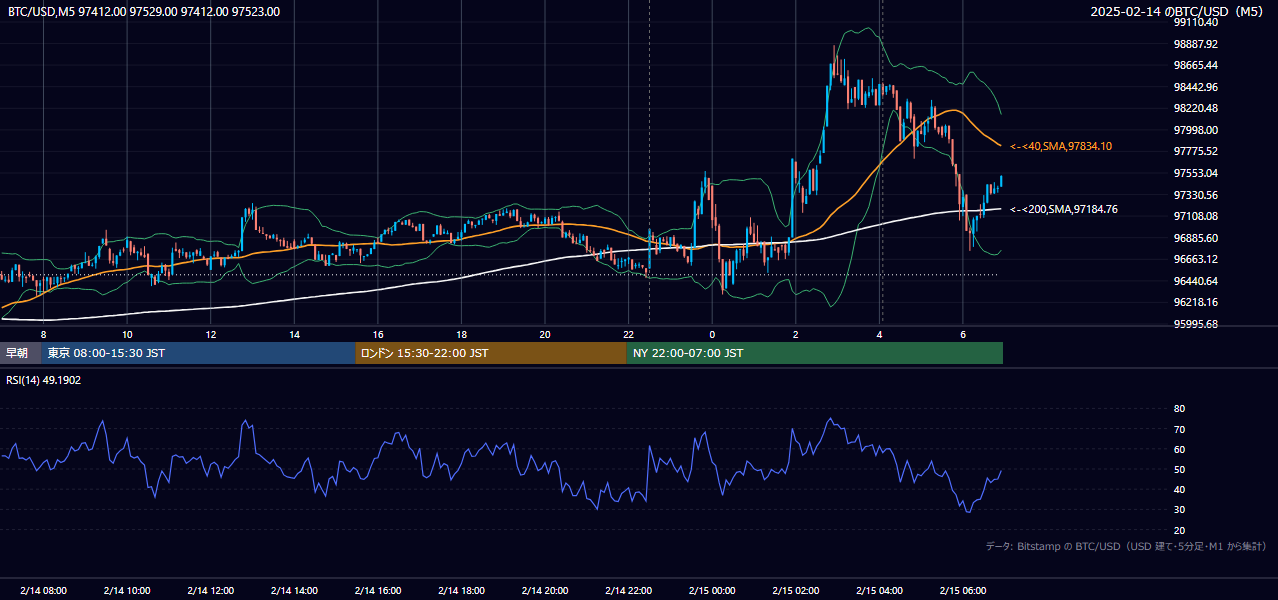Click hour label 12 on price chart axis
Image resolution: width=1278 pixels, height=600 pixels.
click(x=211, y=334)
